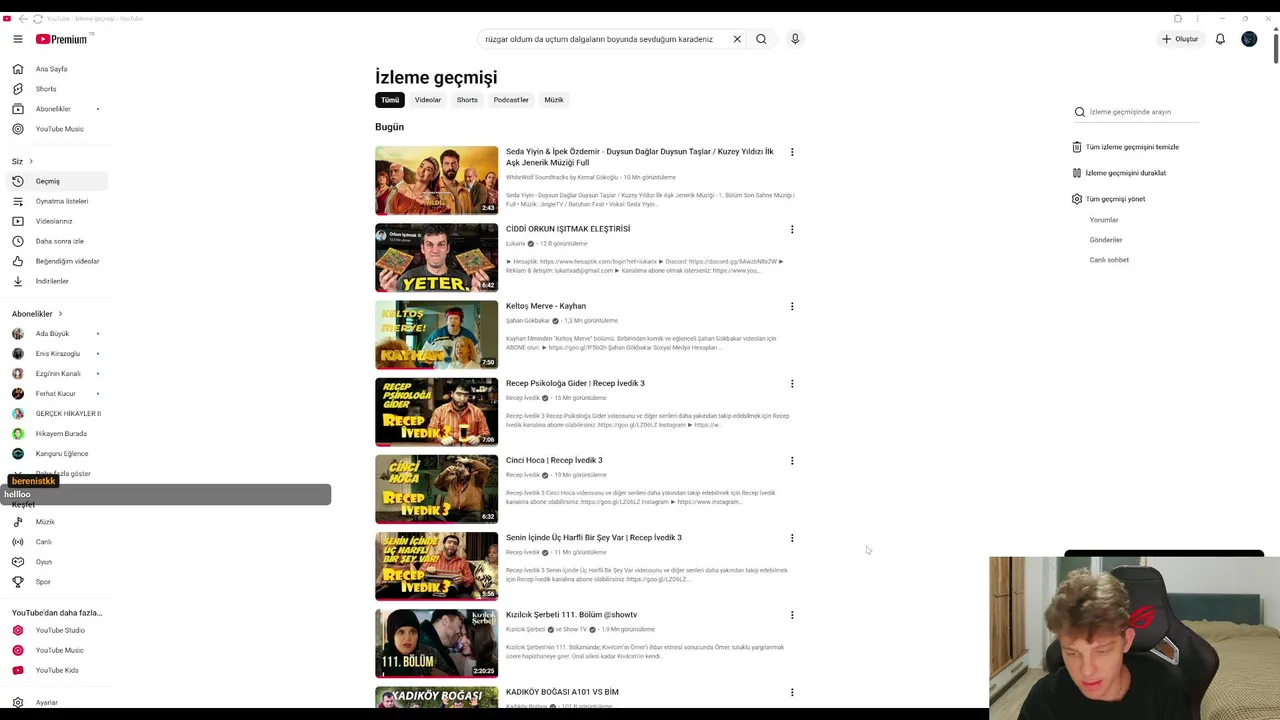Open Canlı live section
The image size is (1280, 720).
56,542
